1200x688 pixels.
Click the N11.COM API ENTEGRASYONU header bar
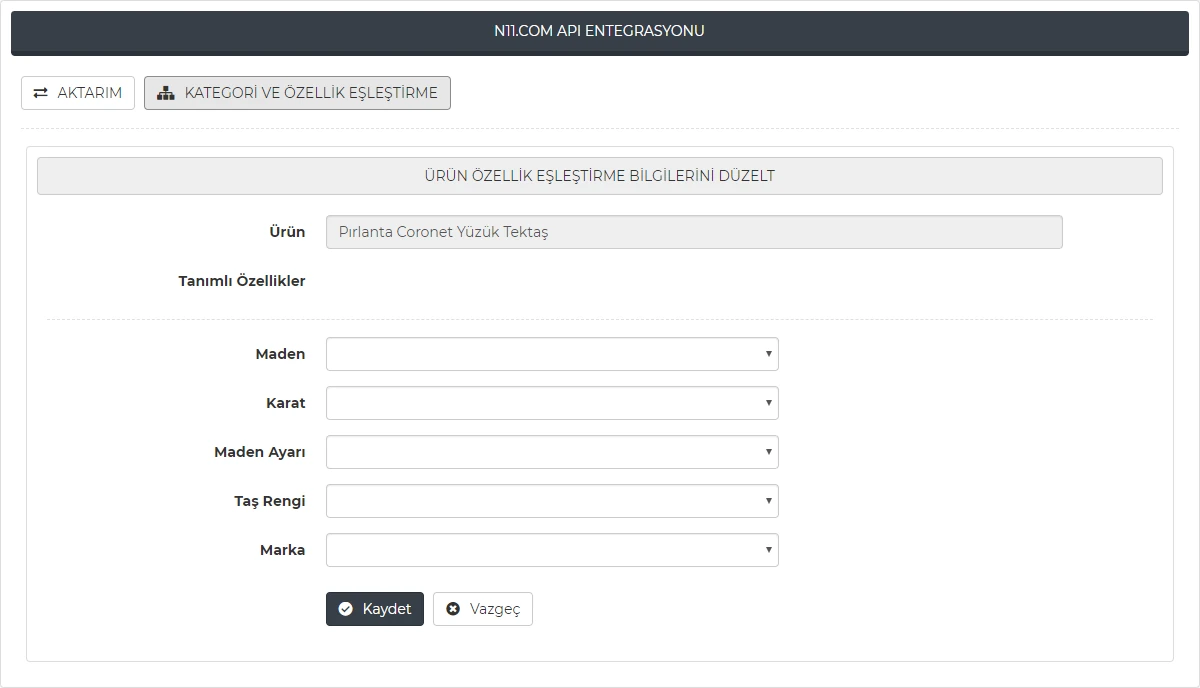pos(599,31)
